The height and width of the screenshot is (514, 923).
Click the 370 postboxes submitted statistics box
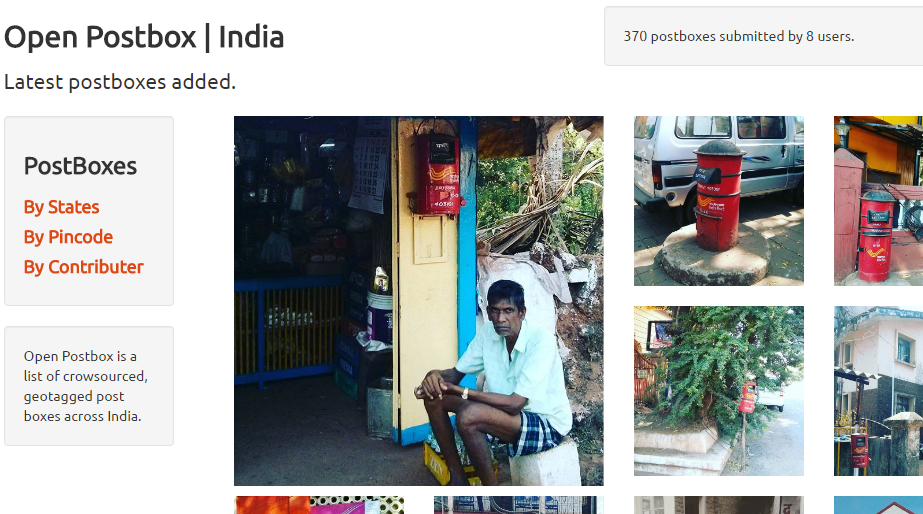coord(763,36)
